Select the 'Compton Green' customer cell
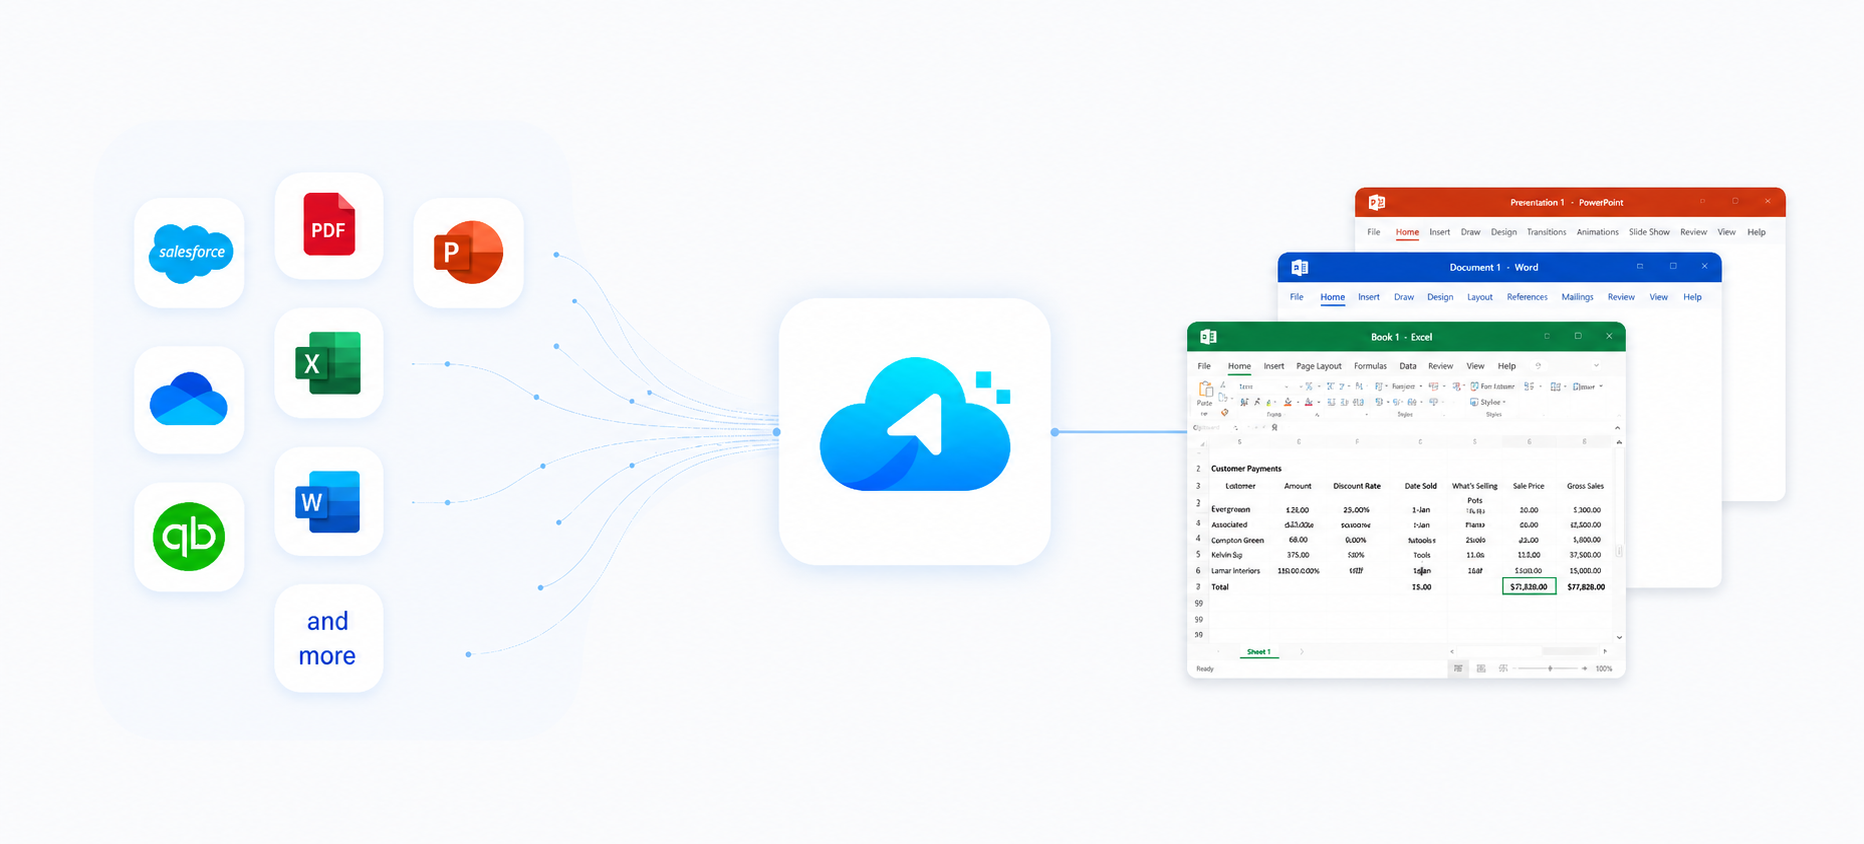Viewport: 1864px width, 844px height. tap(1237, 540)
